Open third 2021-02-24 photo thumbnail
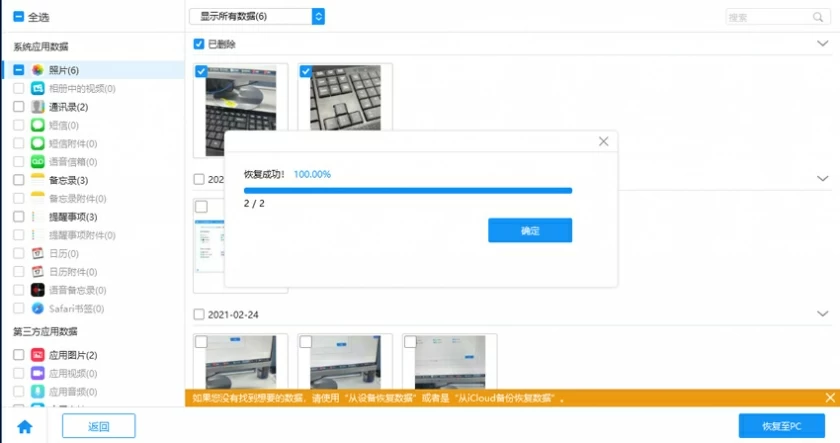Screen dimensions: 840x443 (450, 362)
